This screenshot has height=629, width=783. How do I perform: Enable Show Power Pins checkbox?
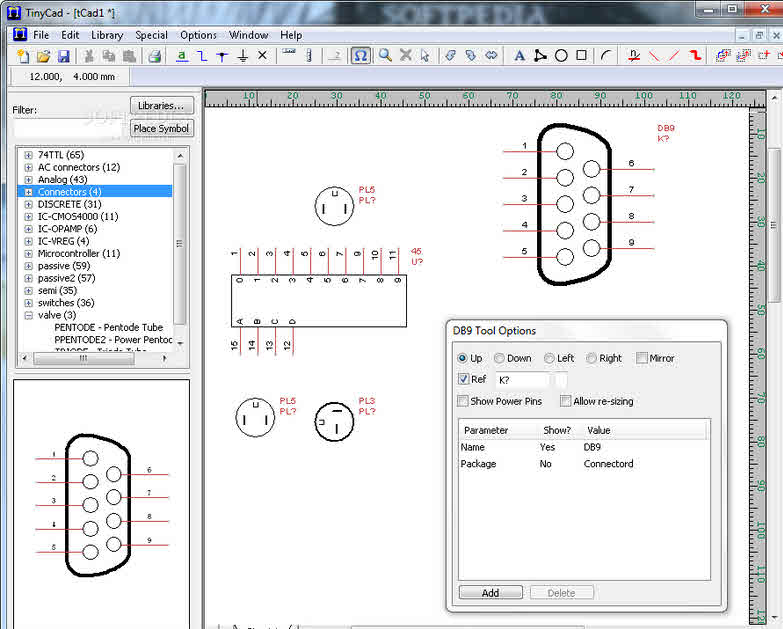click(x=463, y=401)
